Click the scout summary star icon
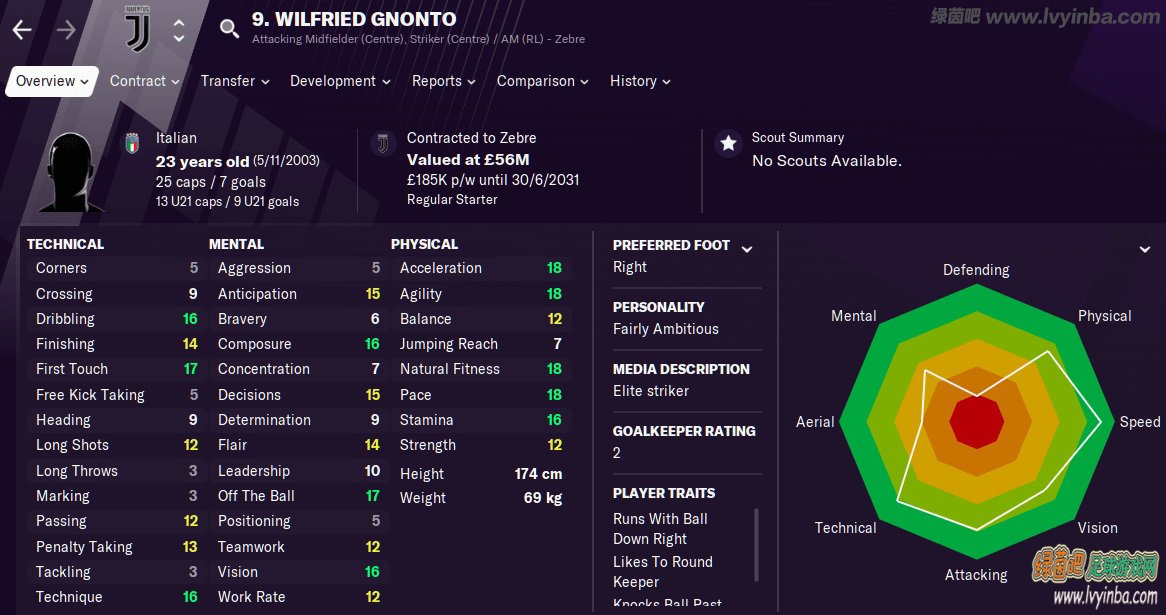Screen dimensions: 1166x615 729,143
